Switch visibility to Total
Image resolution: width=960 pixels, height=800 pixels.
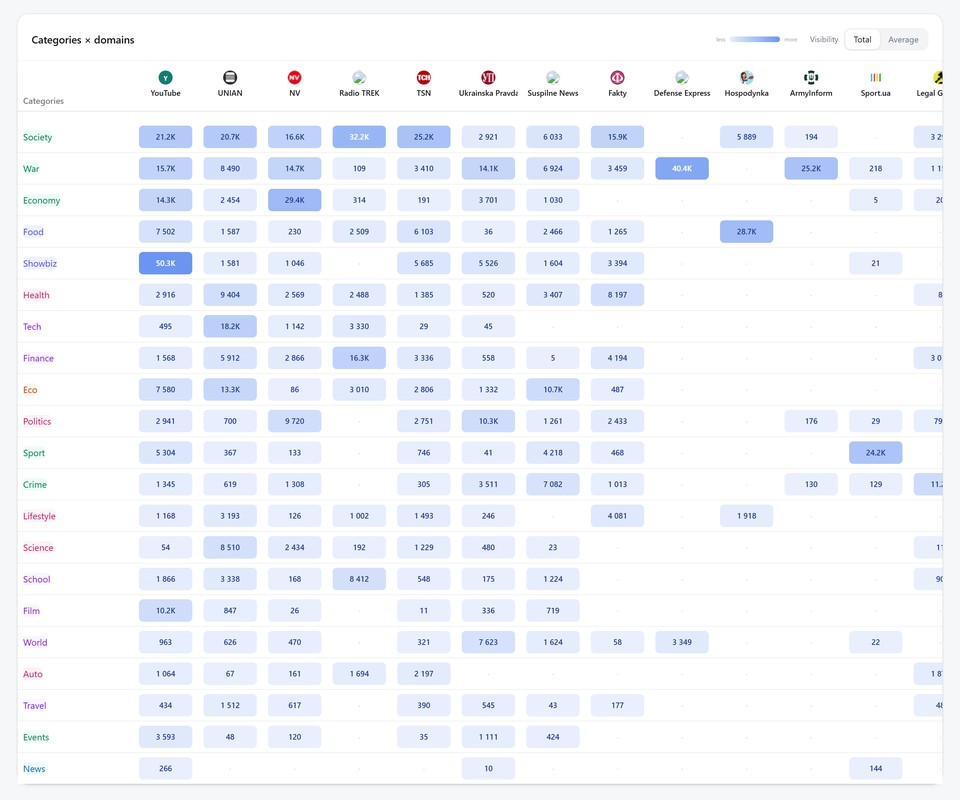tap(862, 40)
